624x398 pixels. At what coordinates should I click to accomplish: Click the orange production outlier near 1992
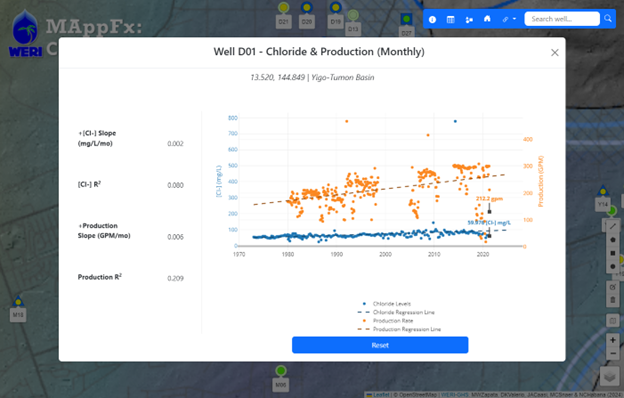click(347, 121)
